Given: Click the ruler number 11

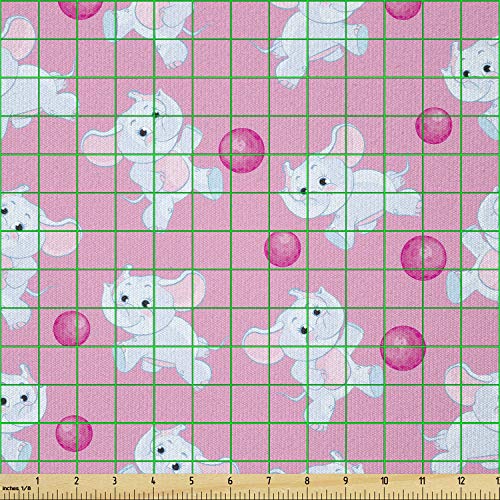Looking at the screenshot, I should tap(422, 480).
